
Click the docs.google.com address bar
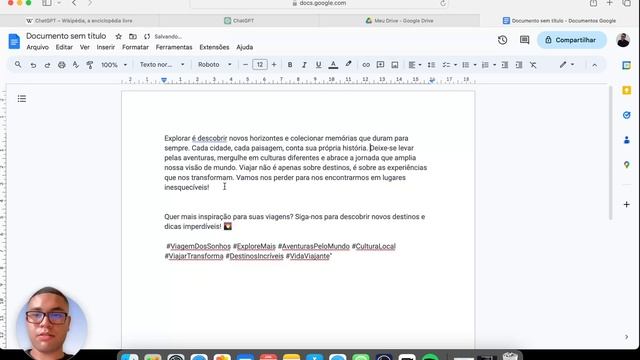319,3
